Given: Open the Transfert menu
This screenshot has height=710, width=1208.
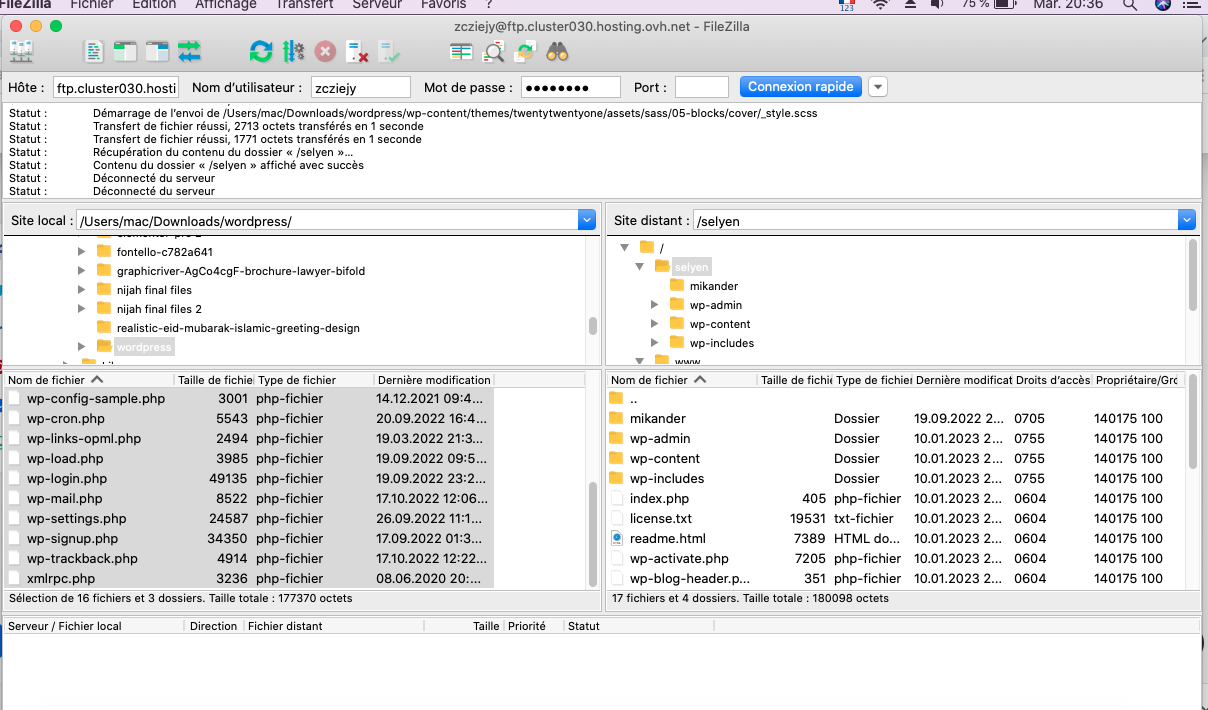Looking at the screenshot, I should pos(304,5).
